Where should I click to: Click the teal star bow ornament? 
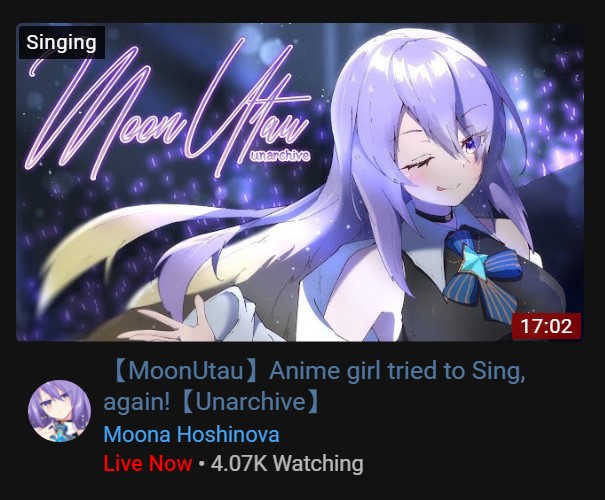pos(476,259)
